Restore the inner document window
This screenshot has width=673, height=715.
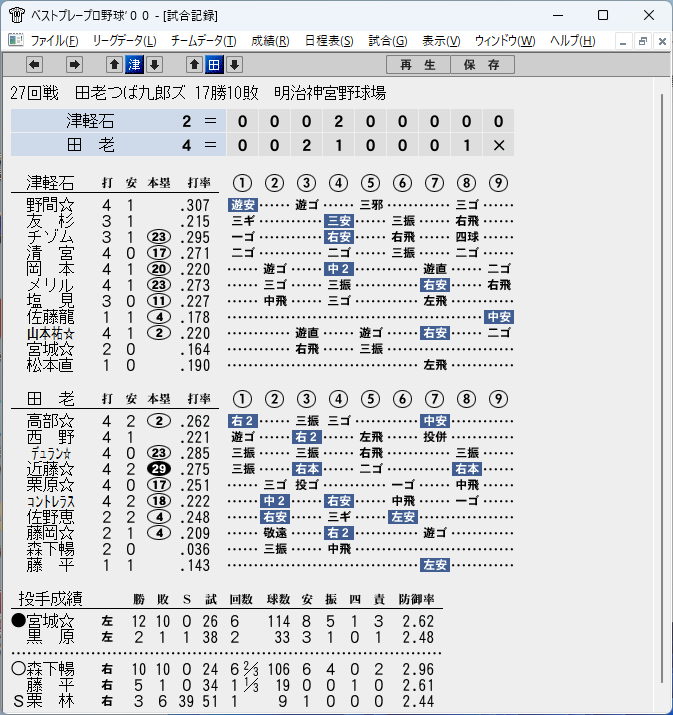point(643,41)
